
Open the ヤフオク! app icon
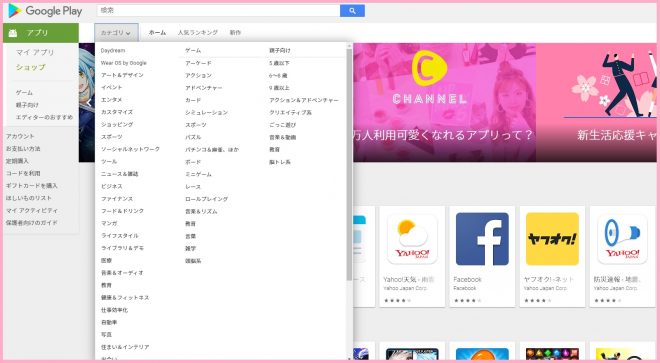click(x=552, y=239)
